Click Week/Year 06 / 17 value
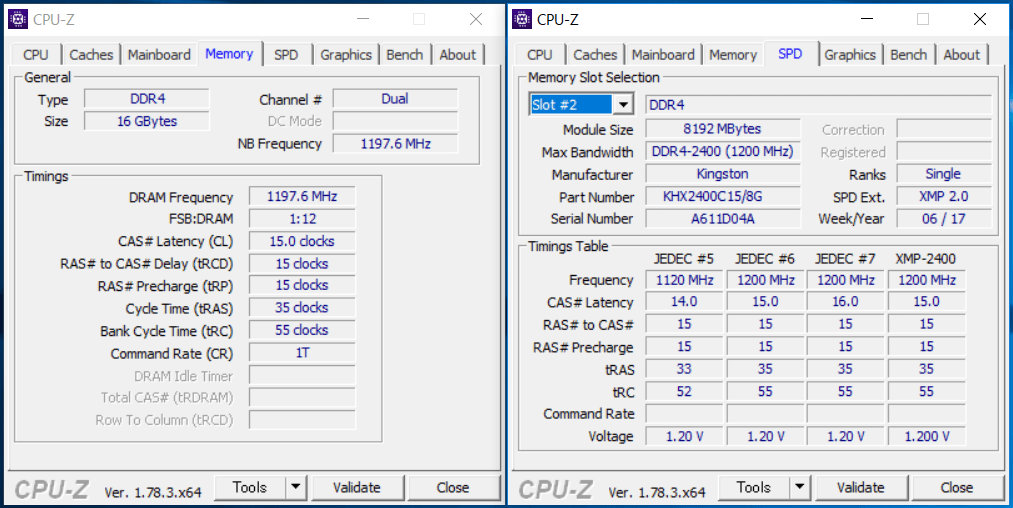The image size is (1013, 508). (x=944, y=218)
